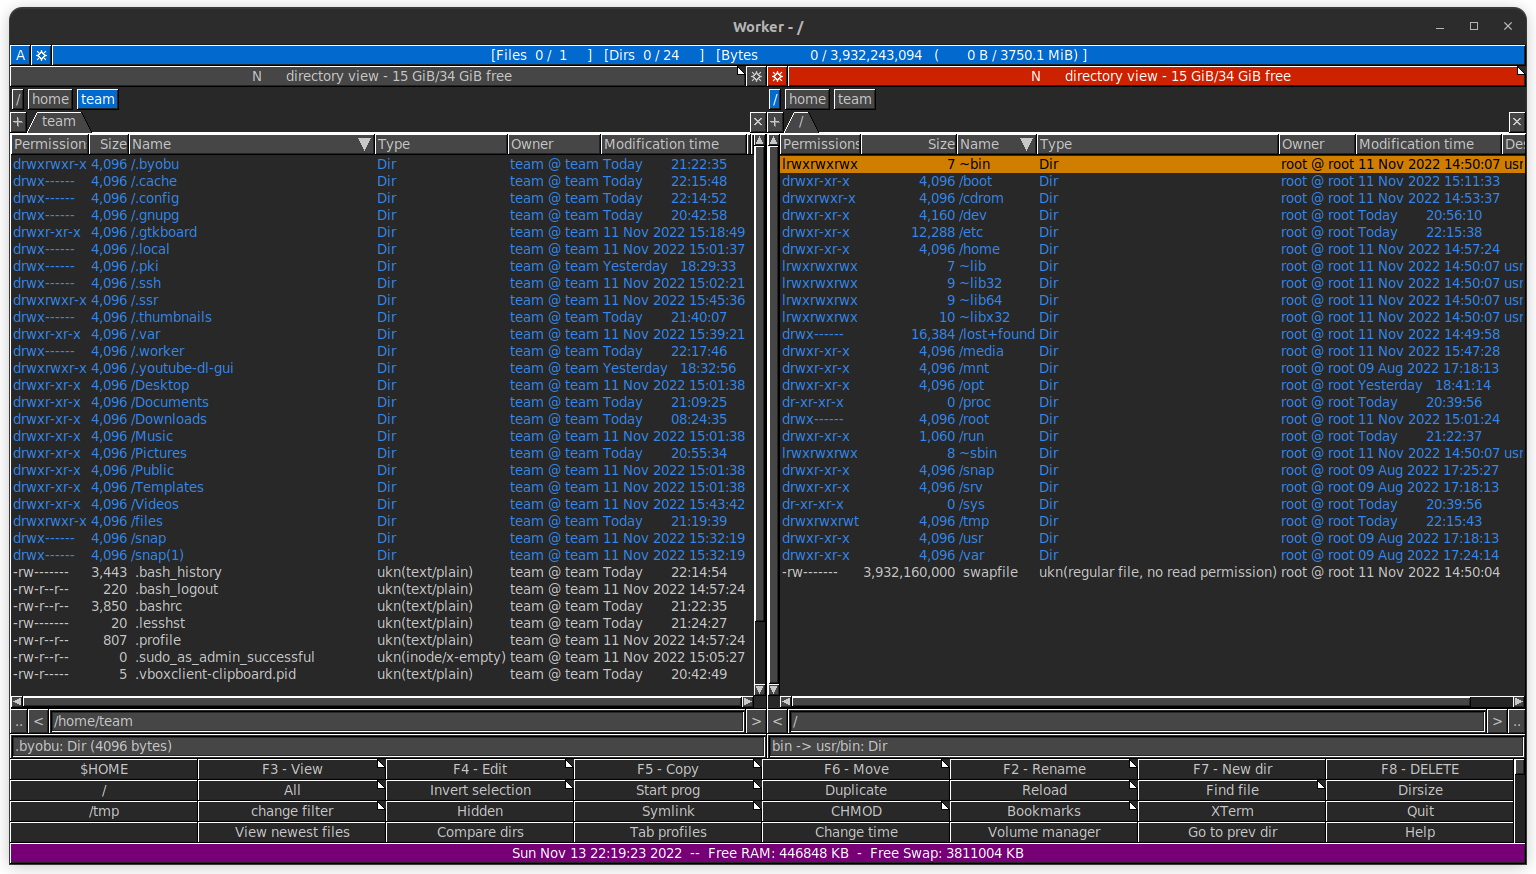Screen dimensions: 1536x874
Task: Click the Name column sort triangle, right panel
Action: (1027, 143)
